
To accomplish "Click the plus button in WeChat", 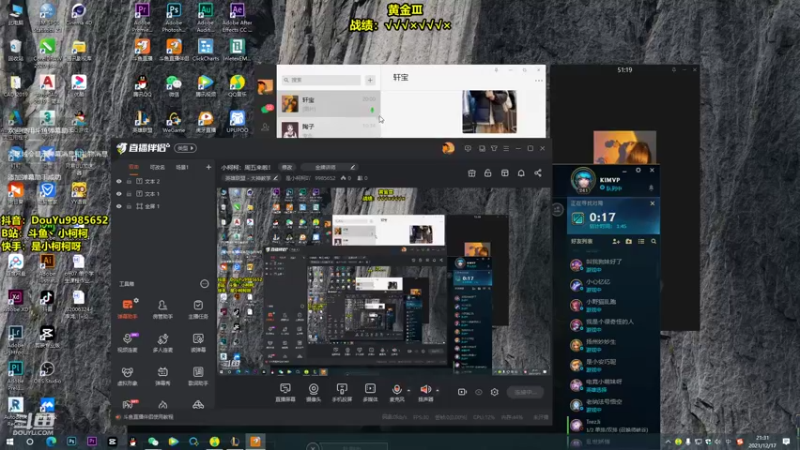I will 370,80.
